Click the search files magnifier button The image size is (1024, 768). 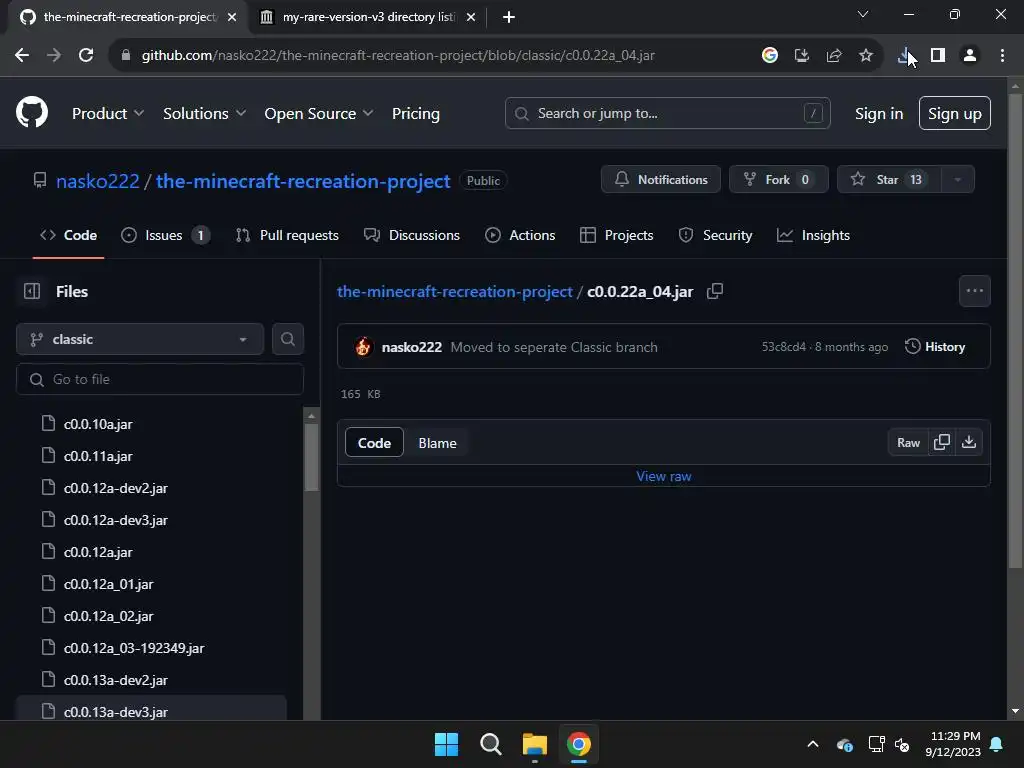click(287, 339)
